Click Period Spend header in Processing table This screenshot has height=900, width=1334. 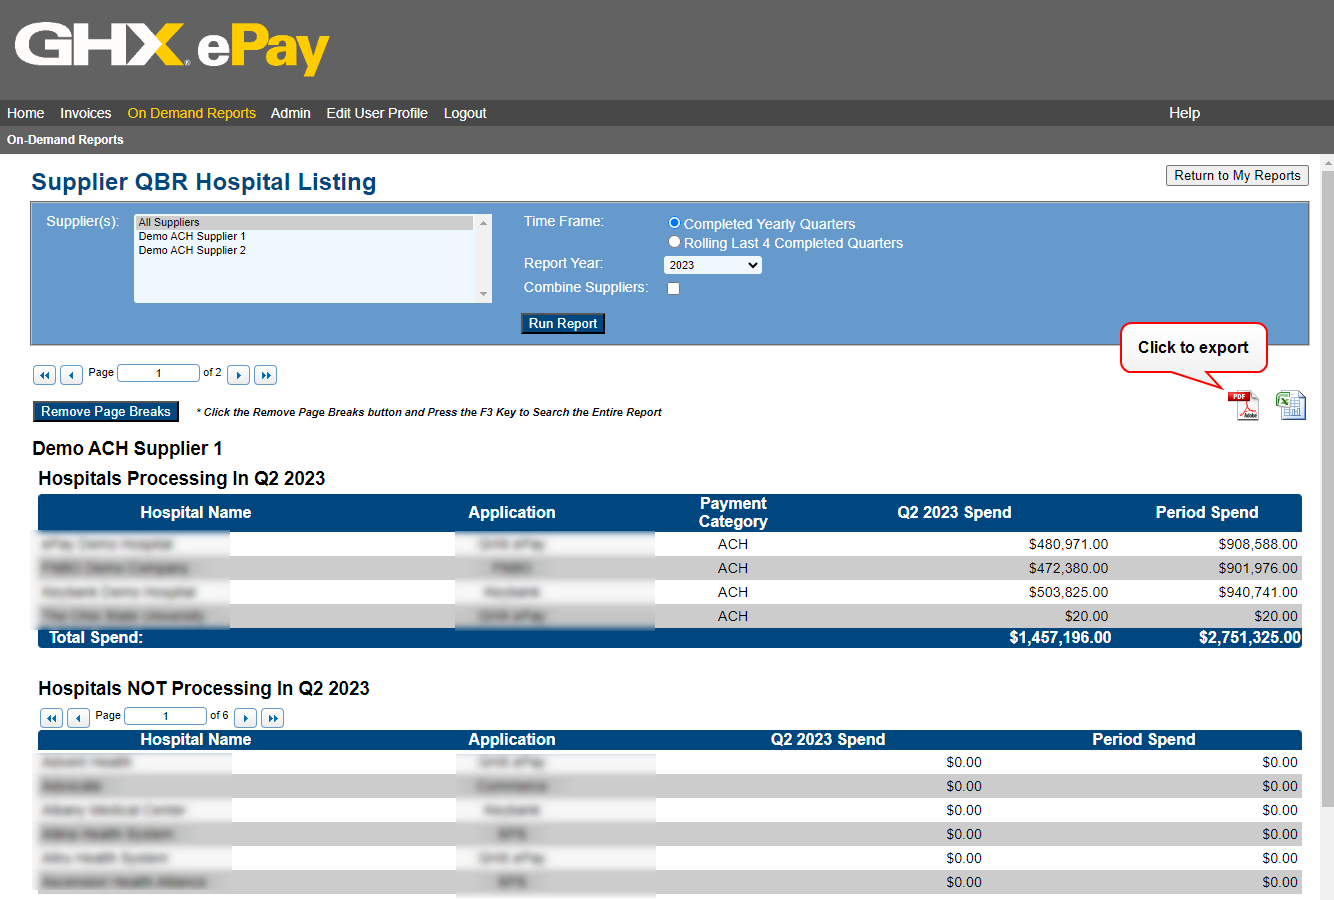pyautogui.click(x=1207, y=512)
